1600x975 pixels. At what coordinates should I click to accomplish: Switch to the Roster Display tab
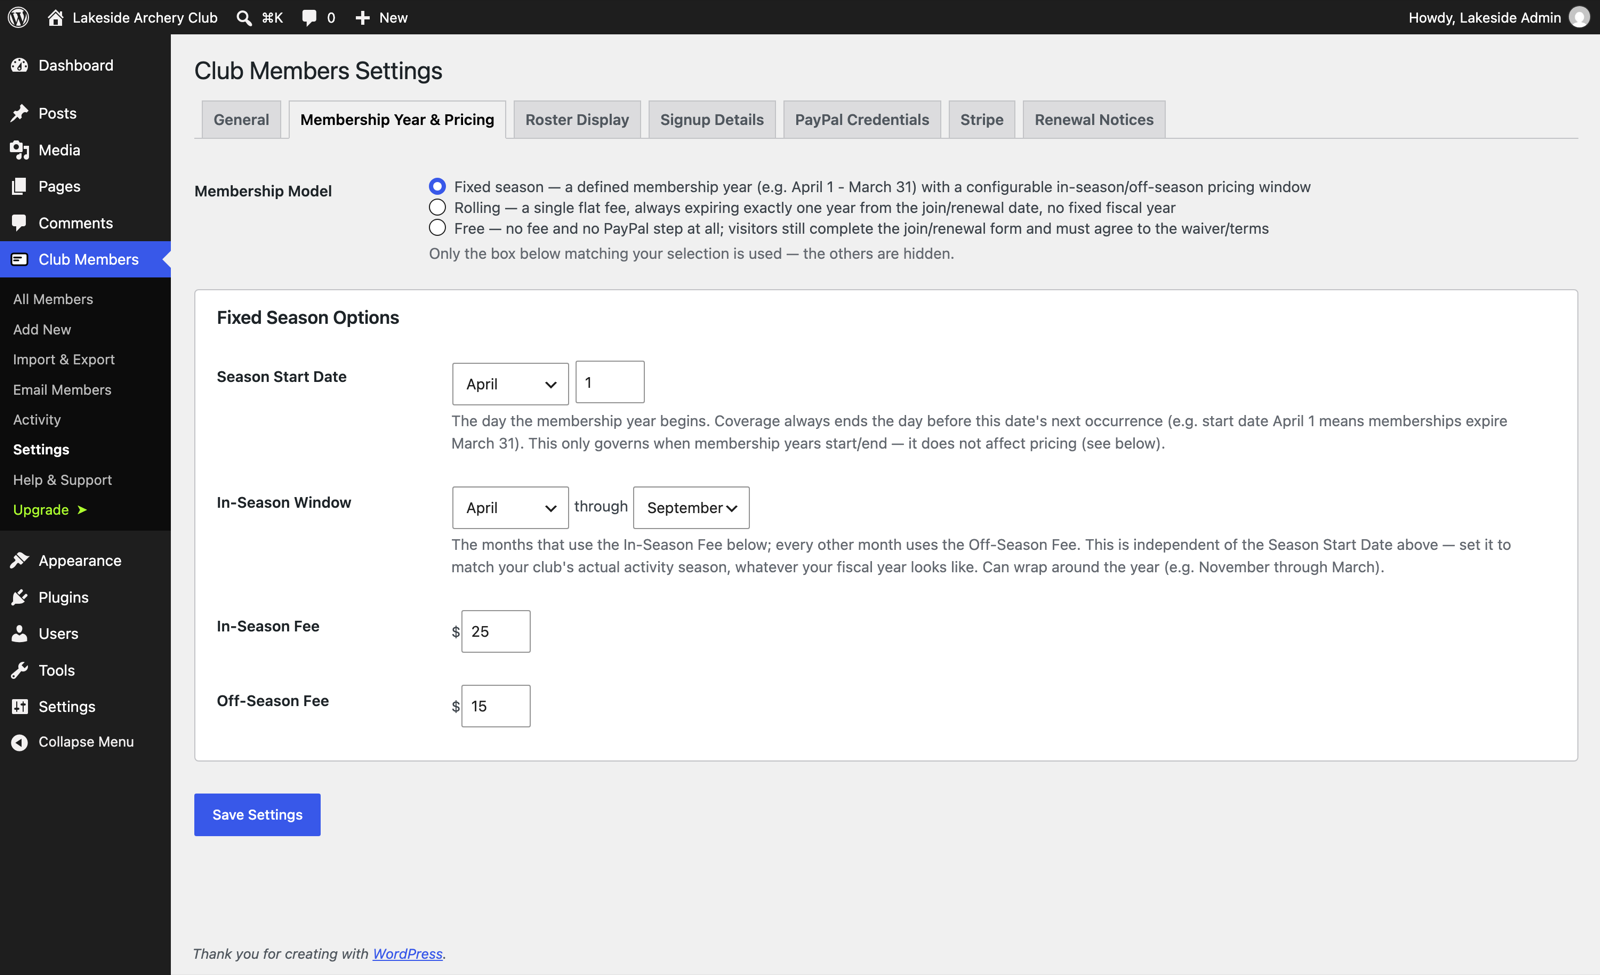click(x=577, y=120)
